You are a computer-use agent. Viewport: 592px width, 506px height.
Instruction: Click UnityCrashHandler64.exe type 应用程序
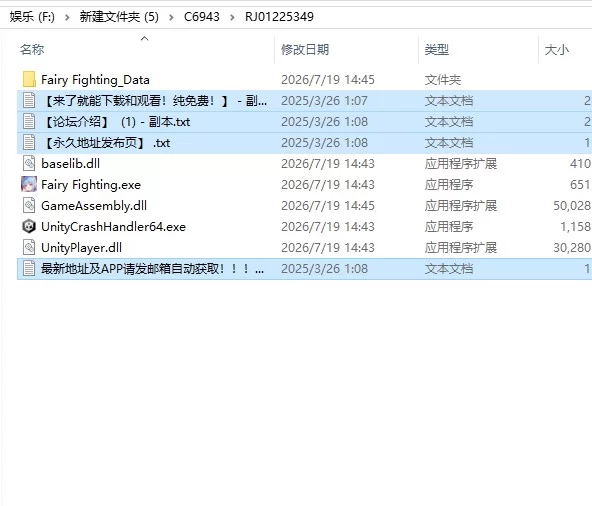(449, 227)
